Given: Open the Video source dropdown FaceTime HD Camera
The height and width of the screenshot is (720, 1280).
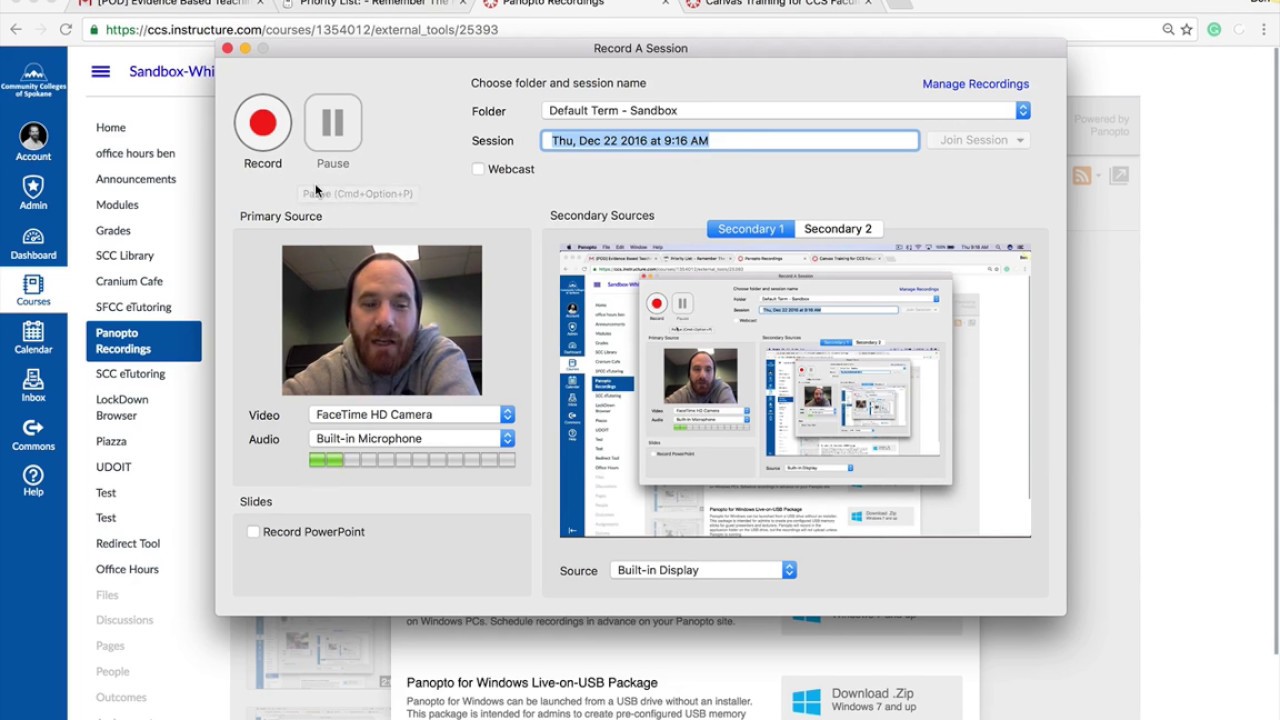Looking at the screenshot, I should (x=412, y=414).
